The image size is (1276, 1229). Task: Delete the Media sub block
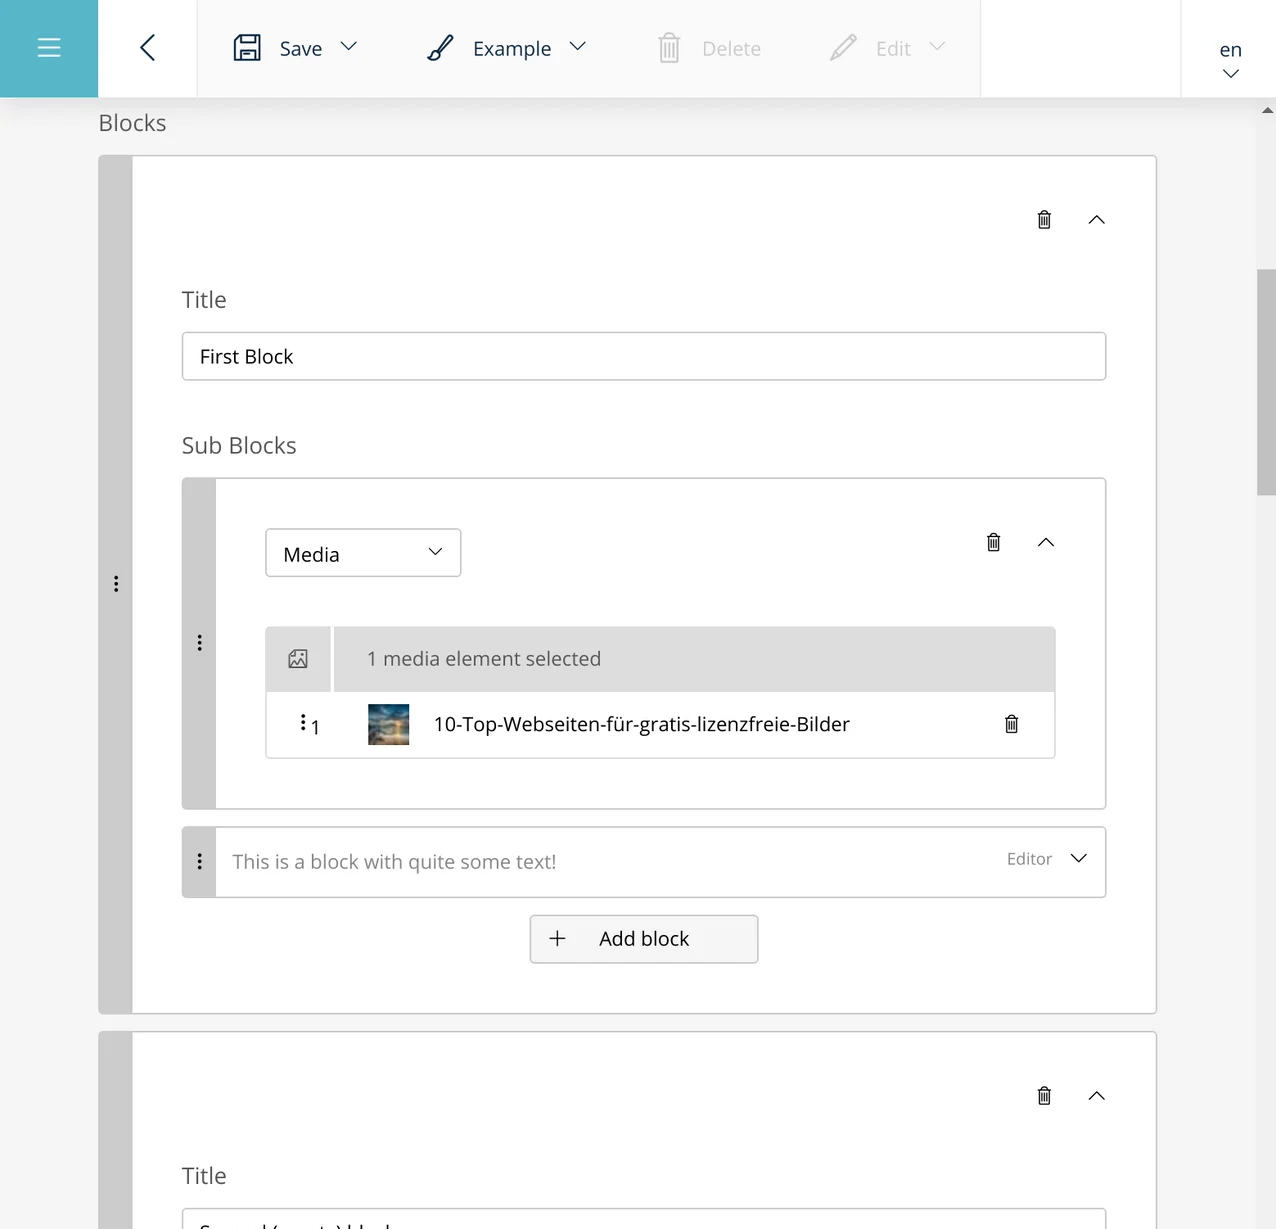point(993,542)
